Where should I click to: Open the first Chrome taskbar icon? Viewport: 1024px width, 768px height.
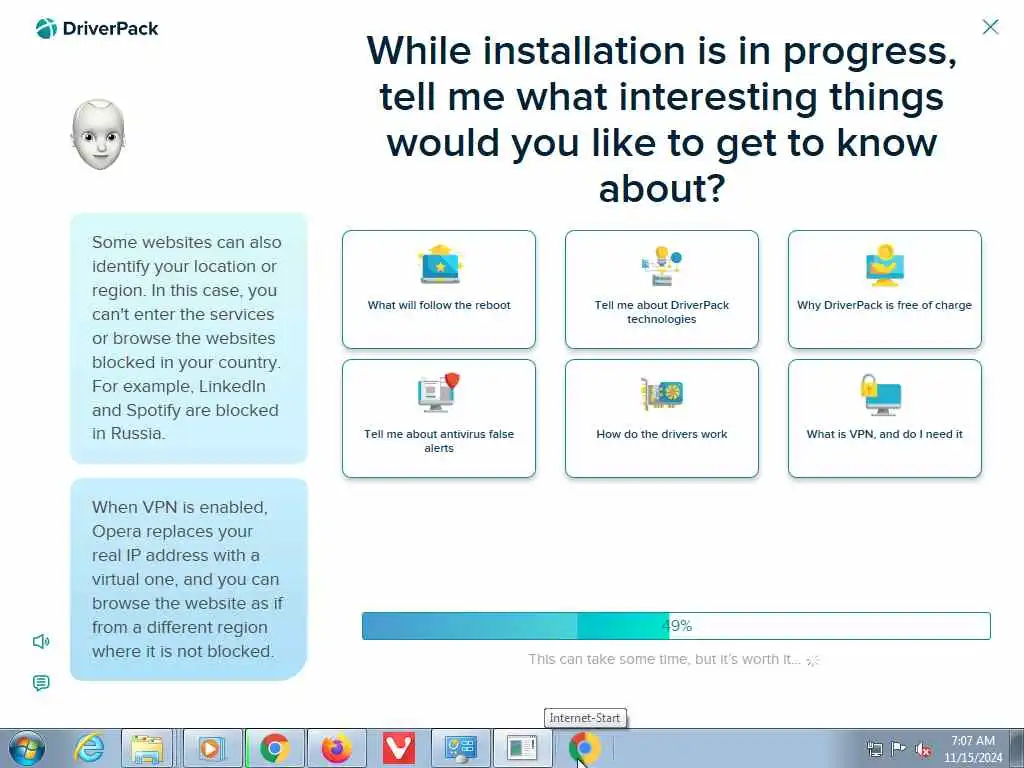[x=275, y=748]
